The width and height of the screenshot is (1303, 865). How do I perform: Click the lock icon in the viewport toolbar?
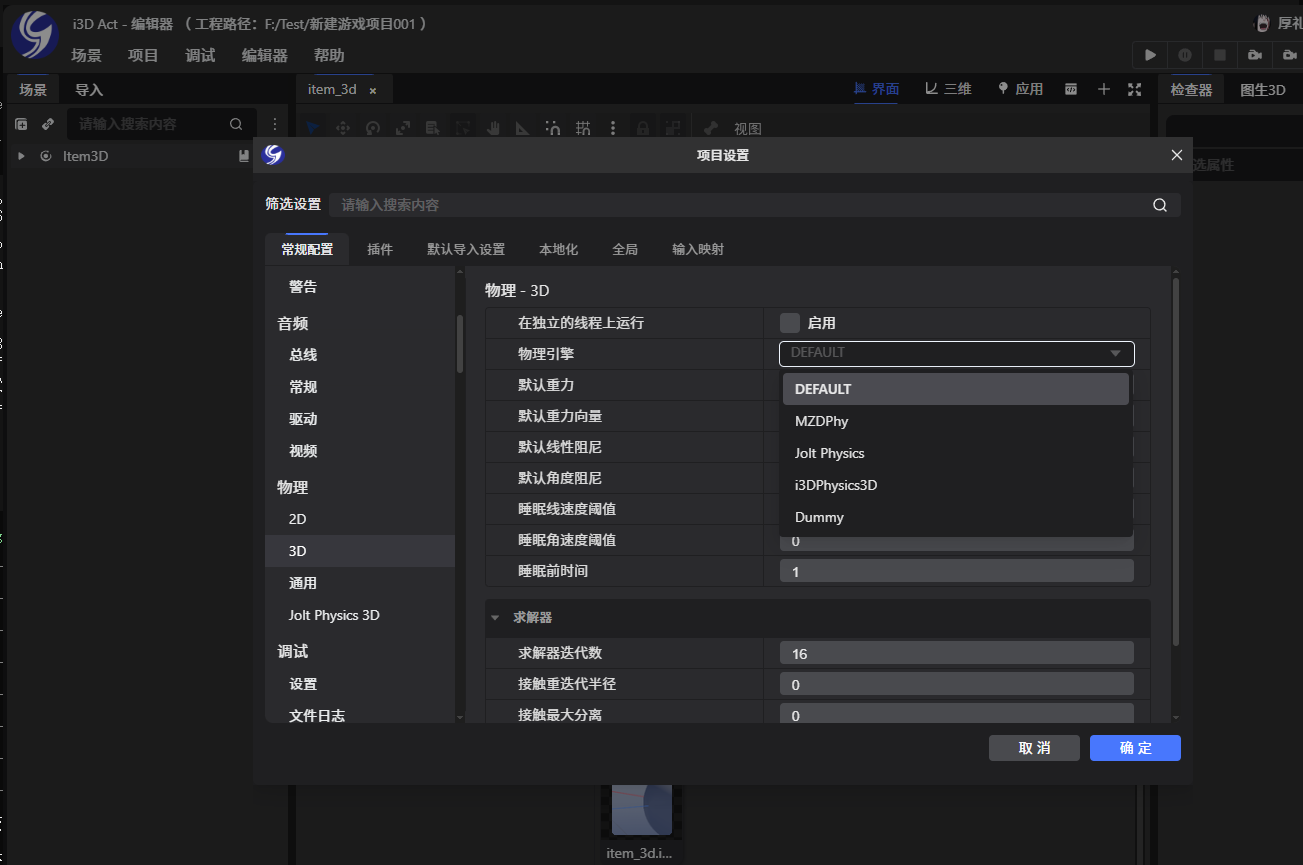tap(643, 128)
